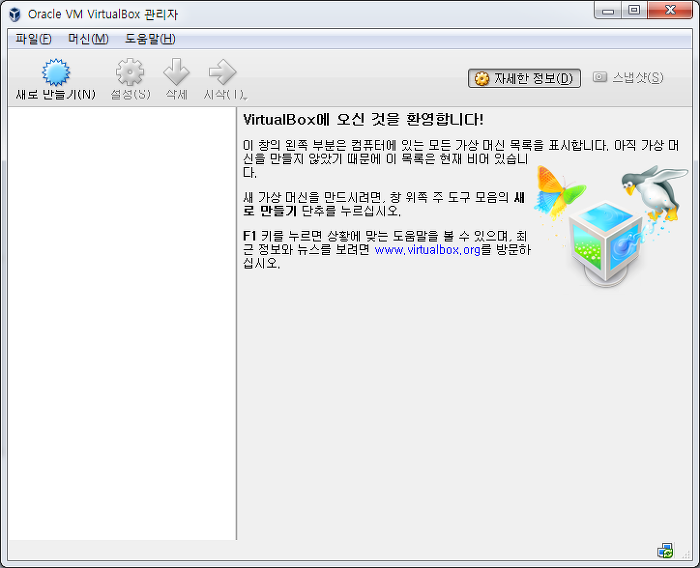The height and width of the screenshot is (568, 700).
Task: Click the VirtualBox cube welcome illustration
Action: [607, 243]
